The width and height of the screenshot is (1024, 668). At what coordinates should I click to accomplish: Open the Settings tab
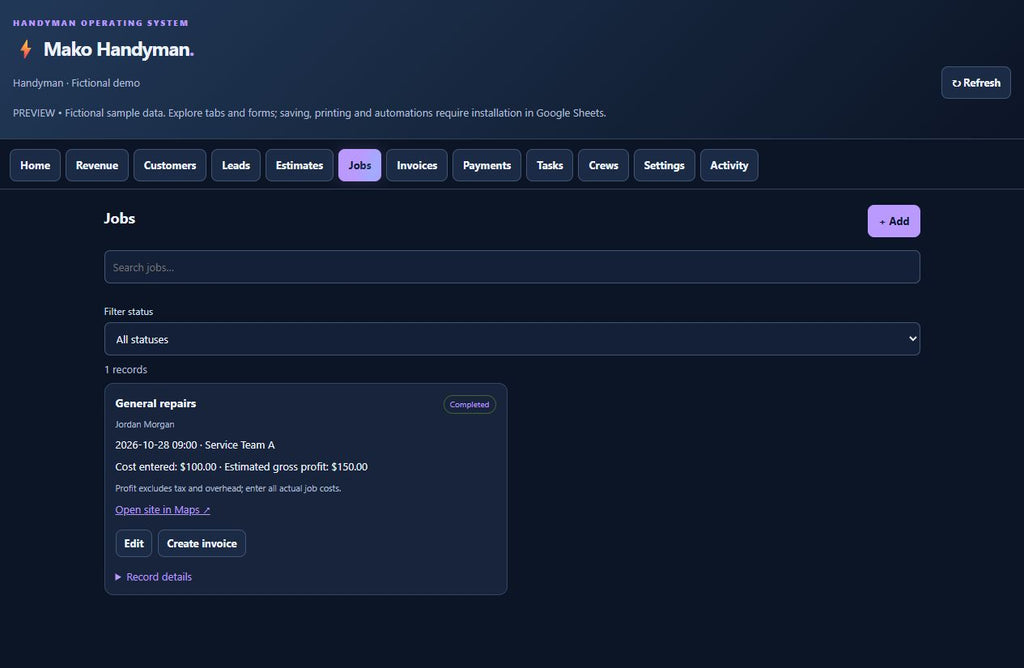tap(664, 165)
